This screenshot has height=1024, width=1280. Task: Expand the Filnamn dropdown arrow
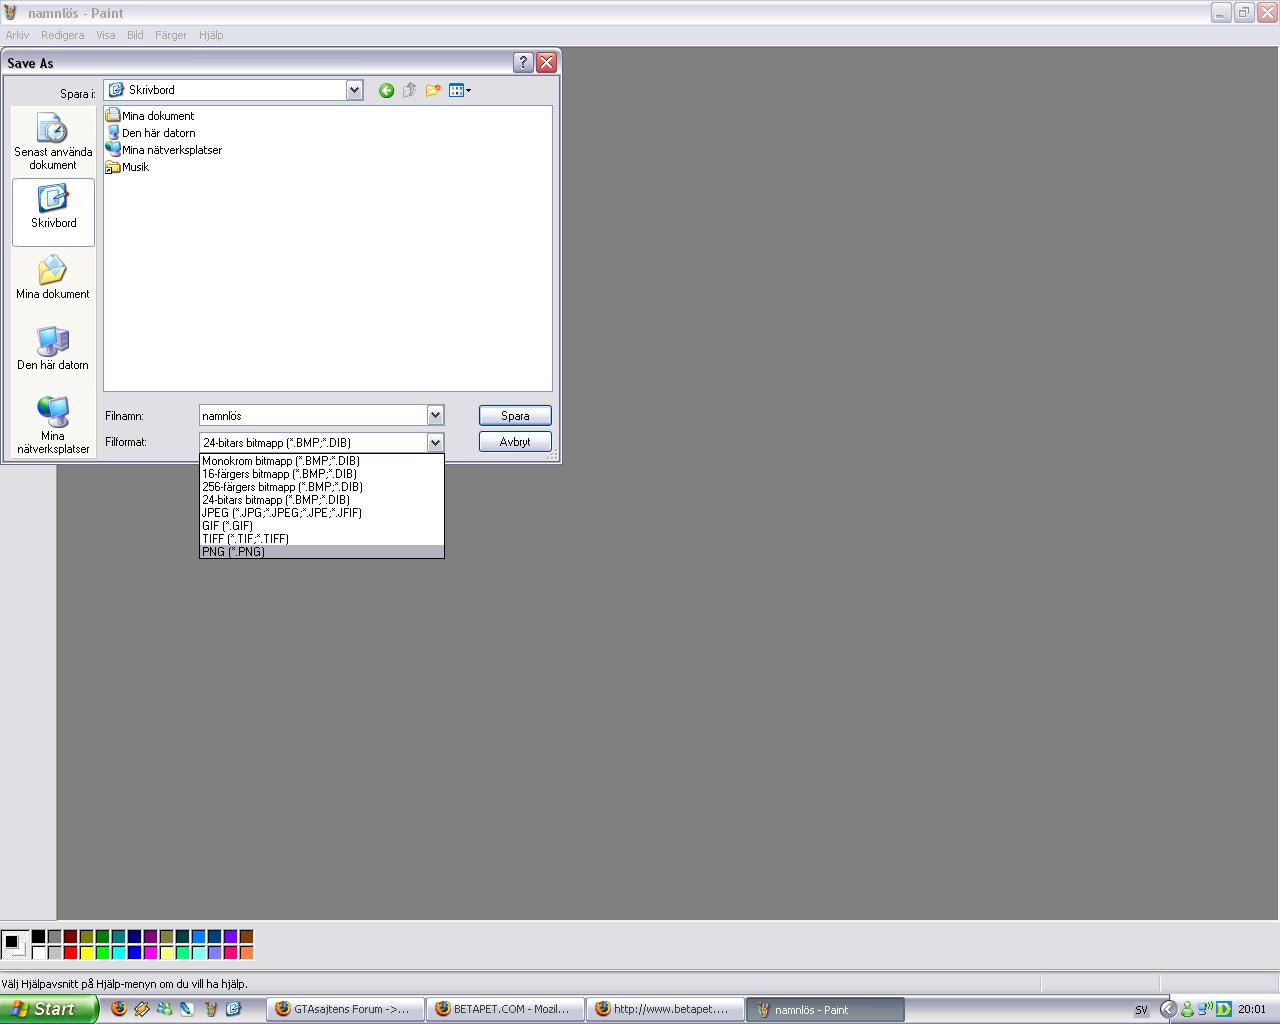[x=435, y=415]
